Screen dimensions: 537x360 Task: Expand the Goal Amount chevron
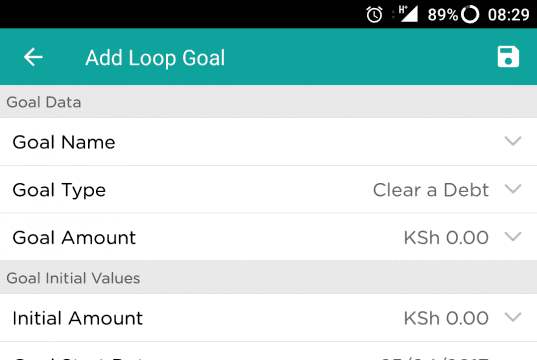click(x=513, y=236)
